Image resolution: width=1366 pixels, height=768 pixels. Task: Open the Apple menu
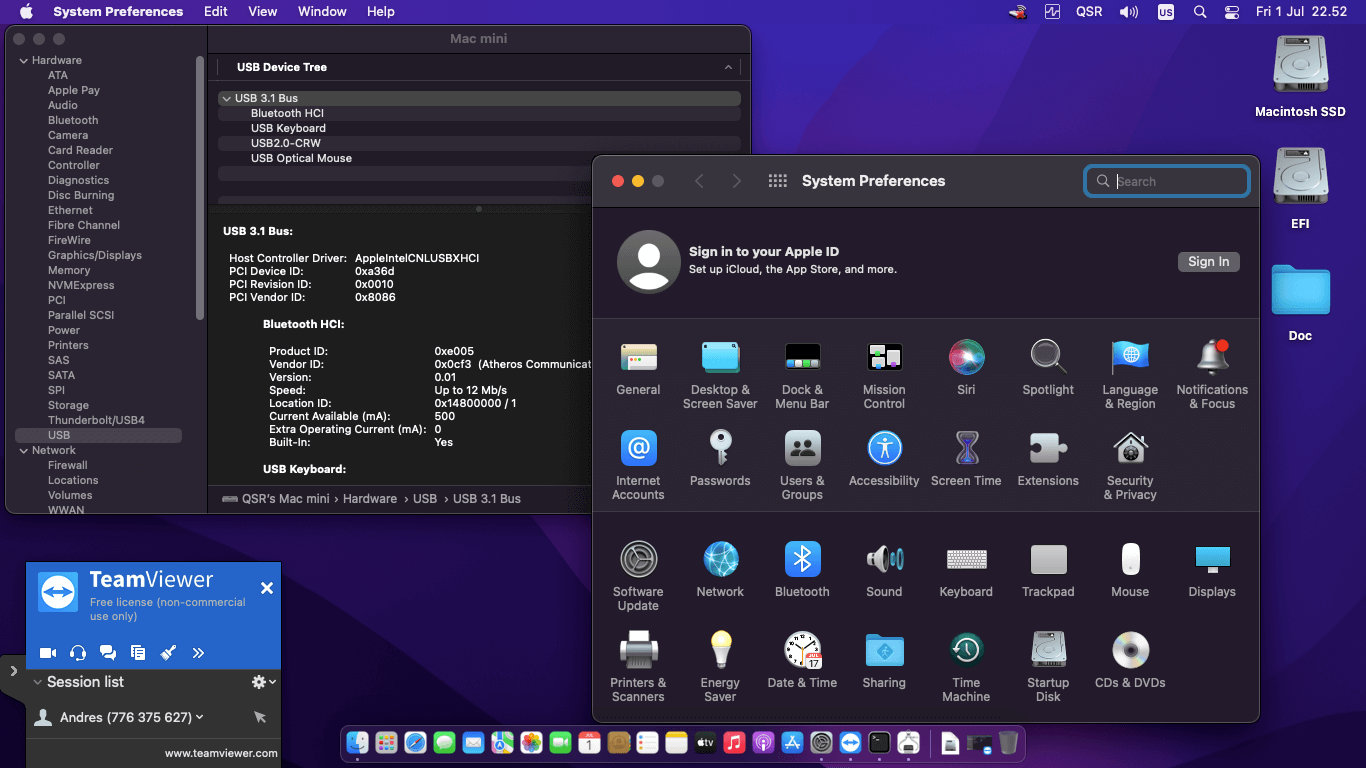(x=25, y=11)
